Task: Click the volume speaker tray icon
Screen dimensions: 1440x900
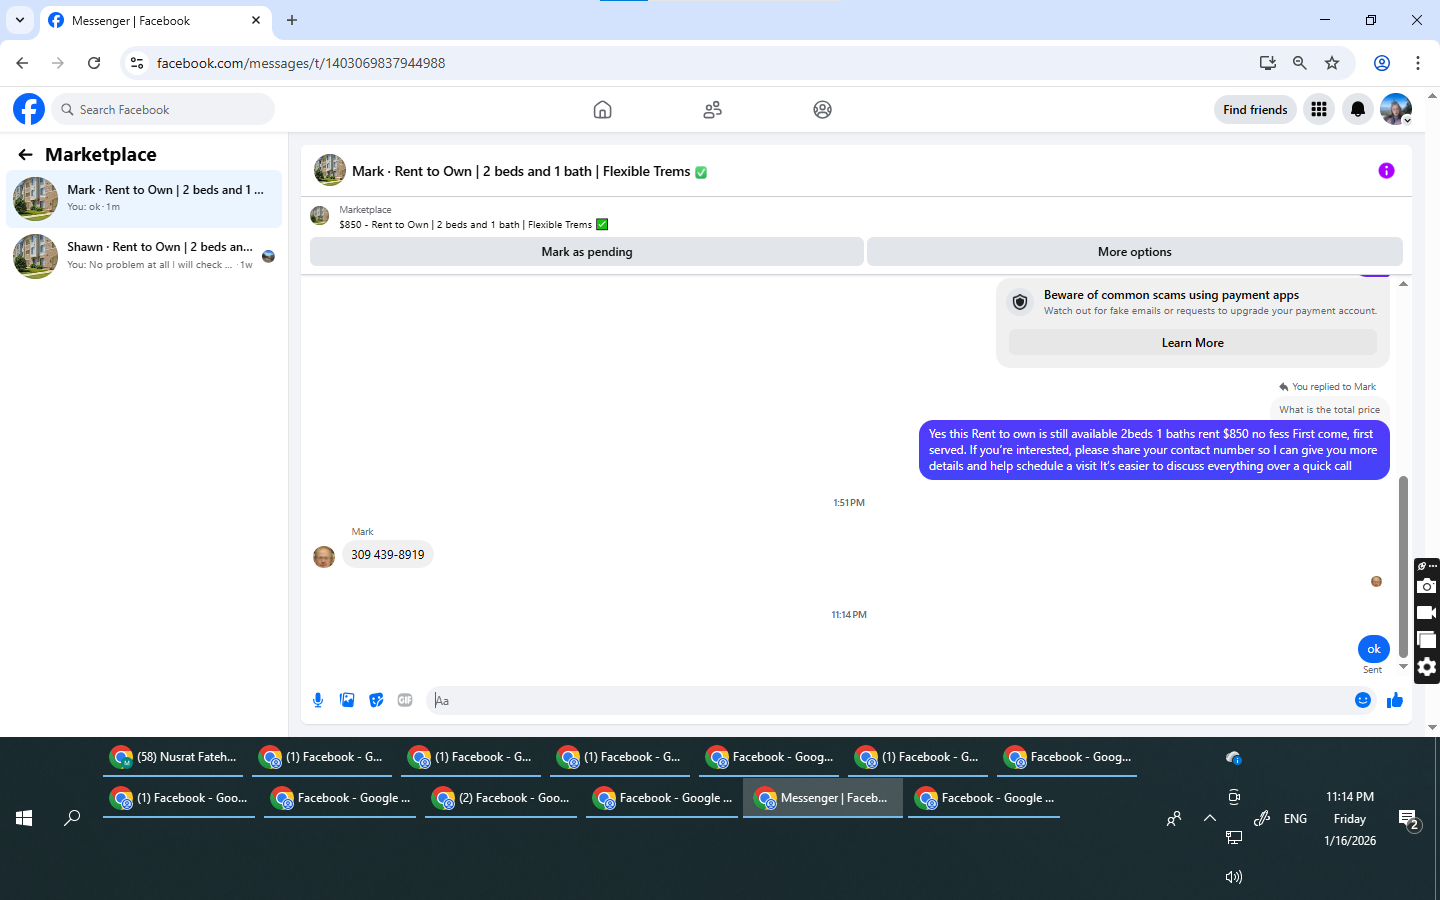Action: (1234, 877)
